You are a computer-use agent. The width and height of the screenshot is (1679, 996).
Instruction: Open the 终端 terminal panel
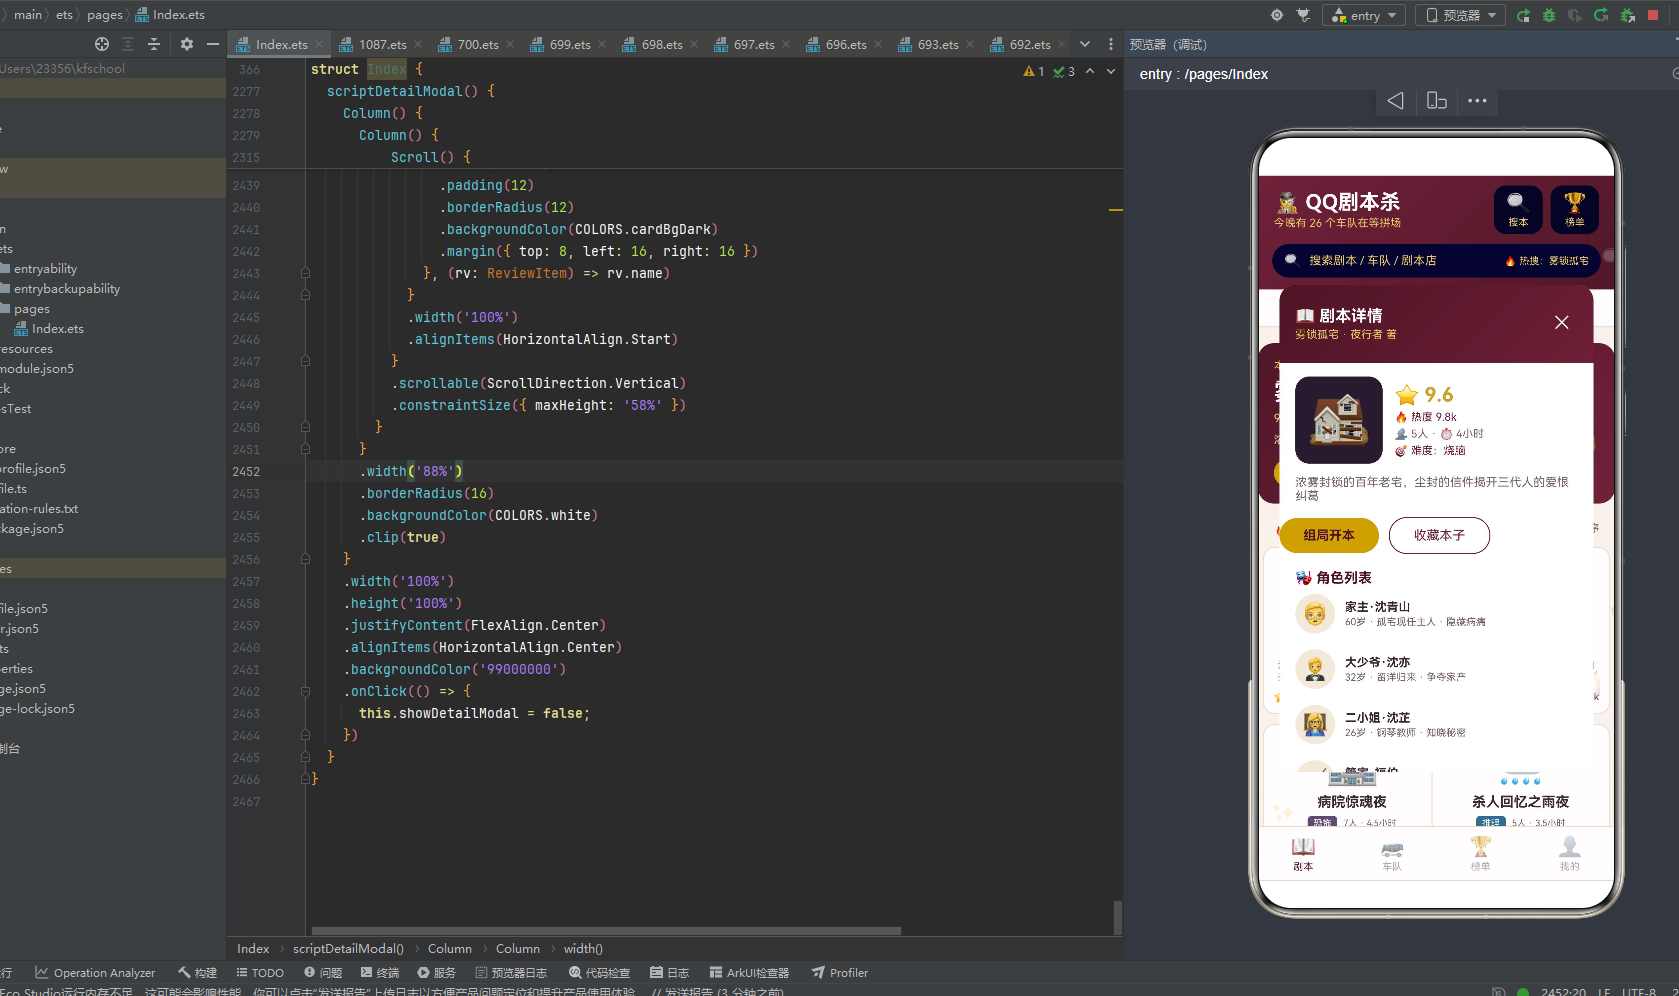tap(380, 972)
